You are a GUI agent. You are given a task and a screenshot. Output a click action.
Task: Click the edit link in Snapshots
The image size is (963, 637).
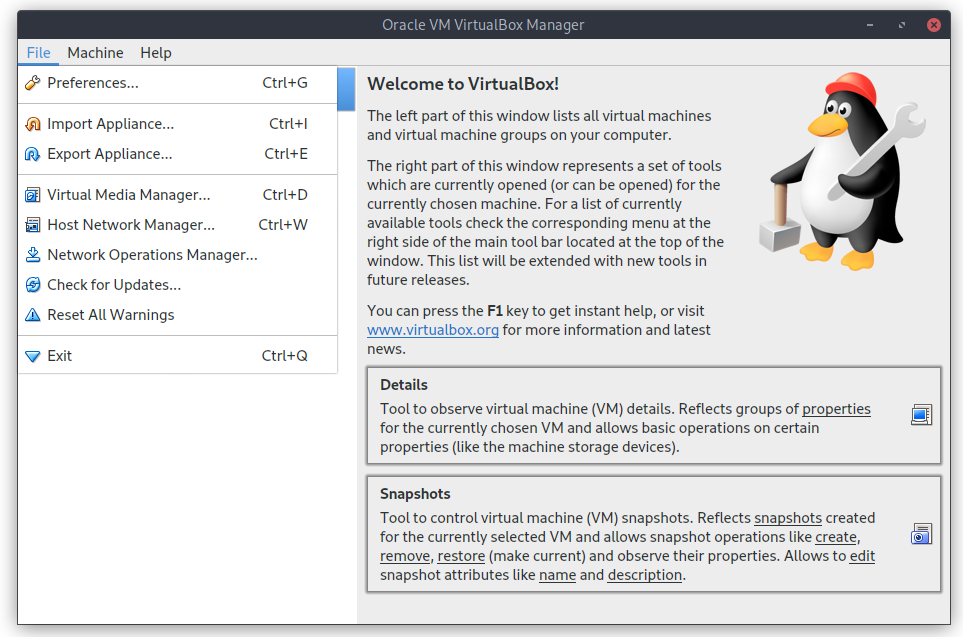pos(862,556)
